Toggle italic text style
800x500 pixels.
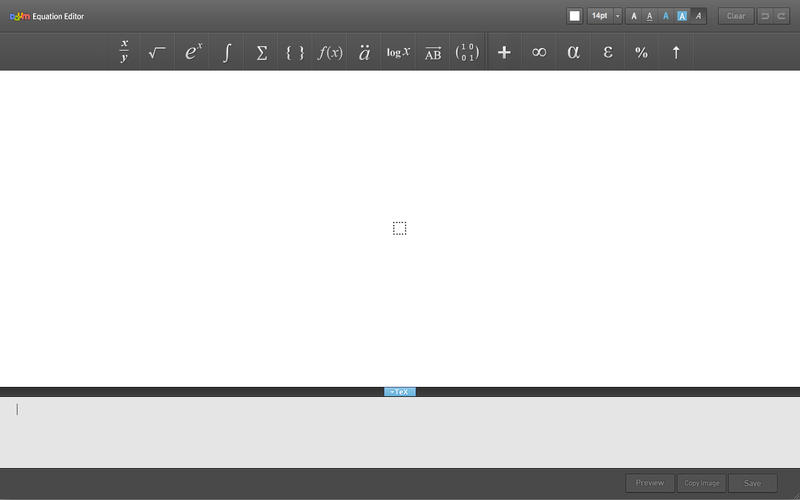coord(698,16)
